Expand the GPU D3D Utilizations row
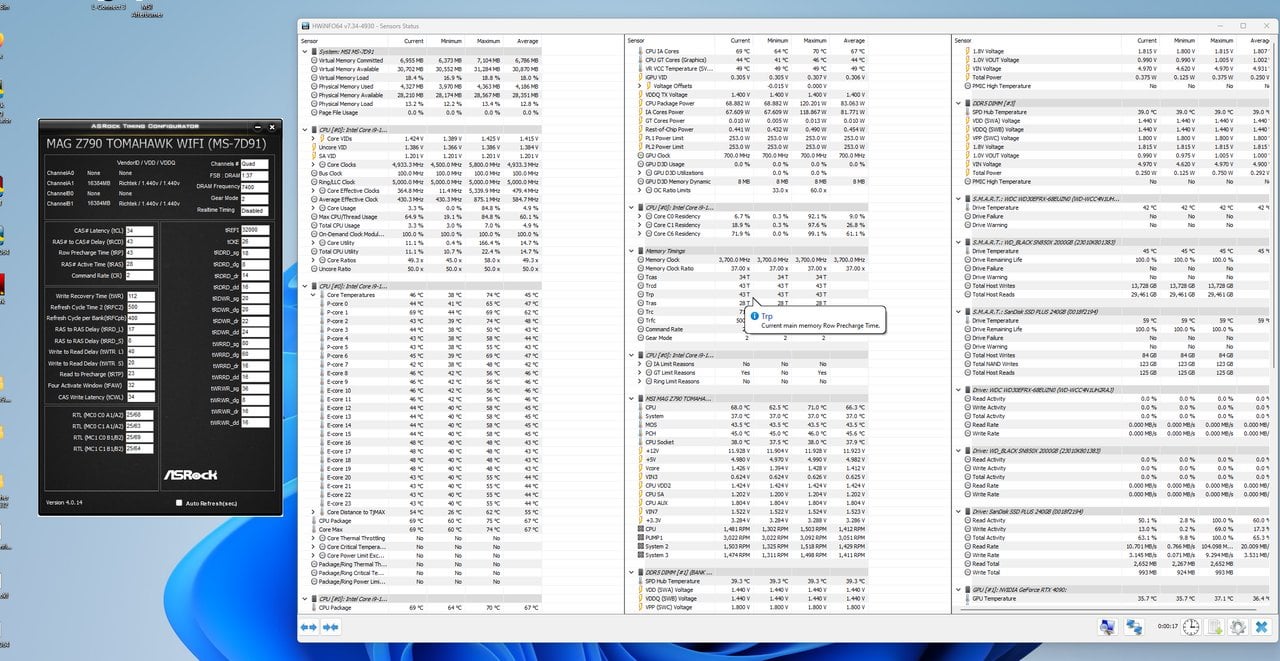 pyautogui.click(x=639, y=173)
